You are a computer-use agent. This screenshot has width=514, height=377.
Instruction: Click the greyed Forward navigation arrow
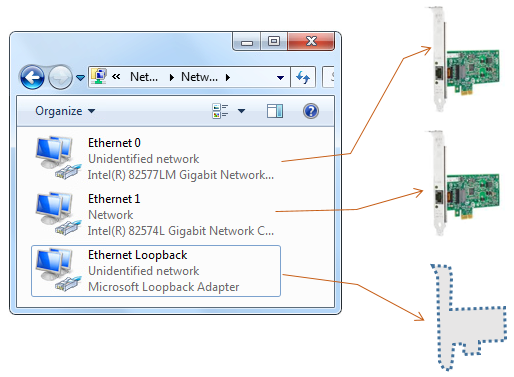coord(60,77)
